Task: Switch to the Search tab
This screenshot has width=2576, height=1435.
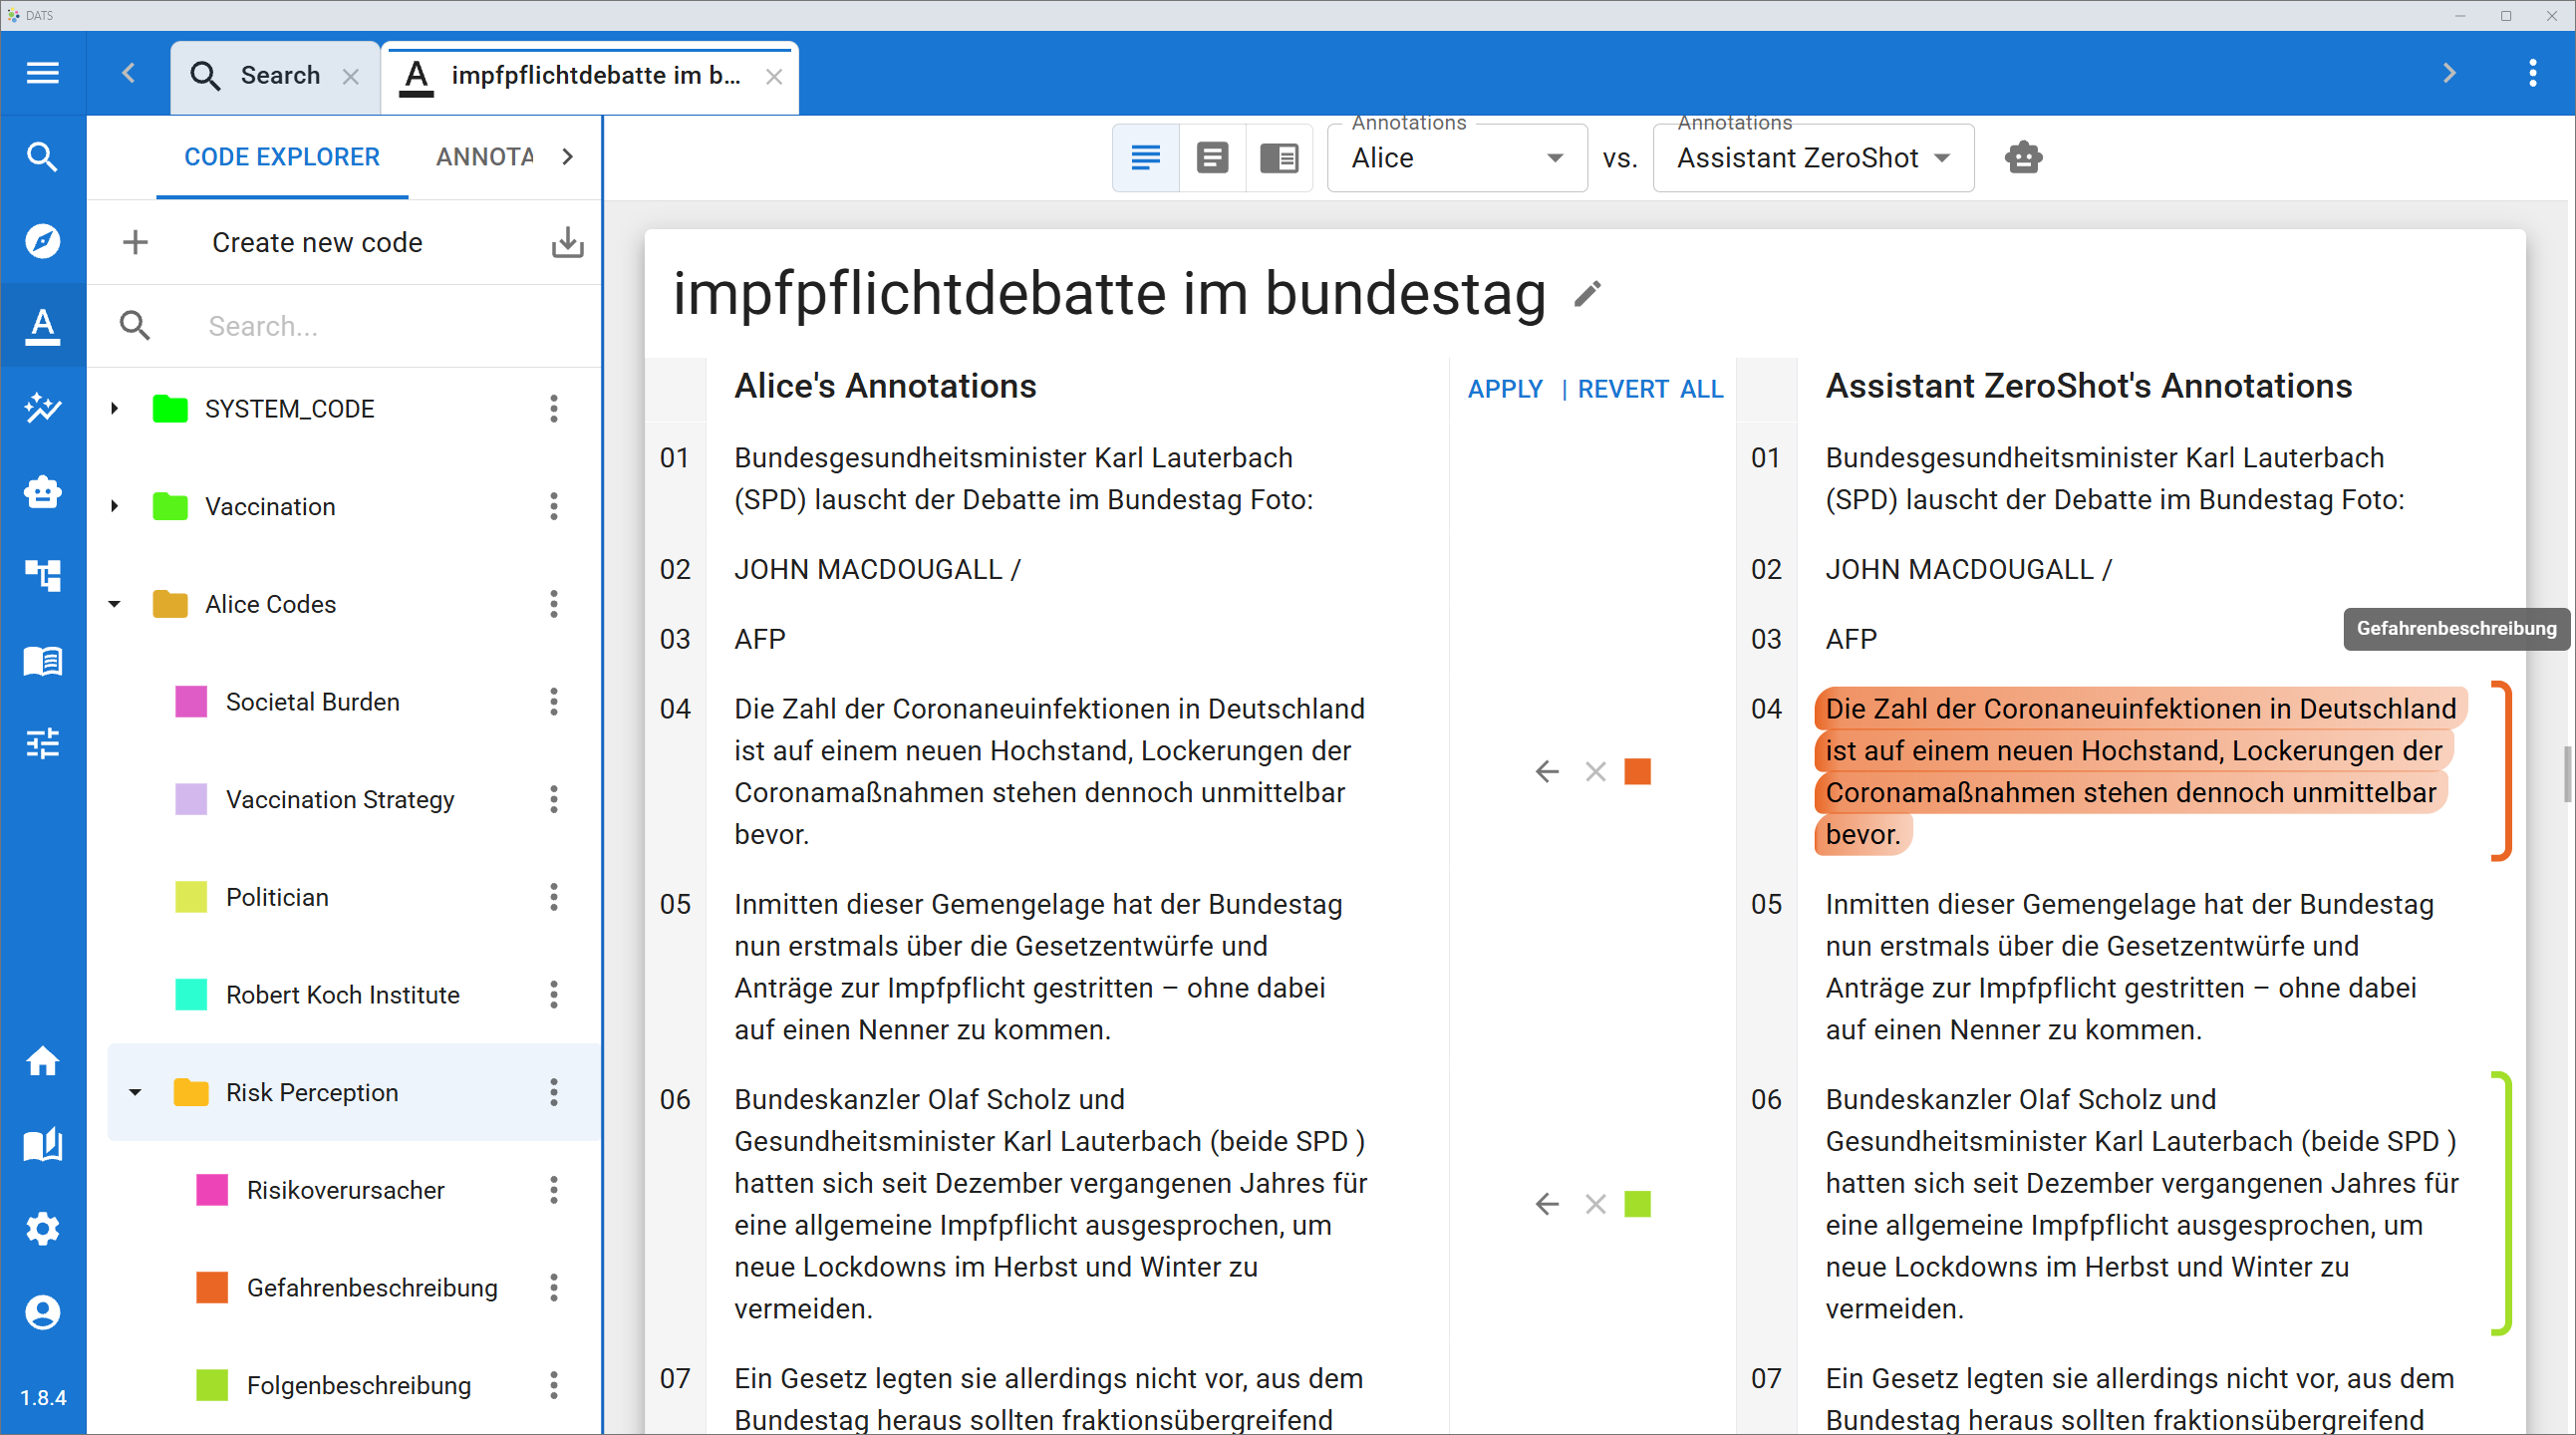Action: click(x=275, y=76)
